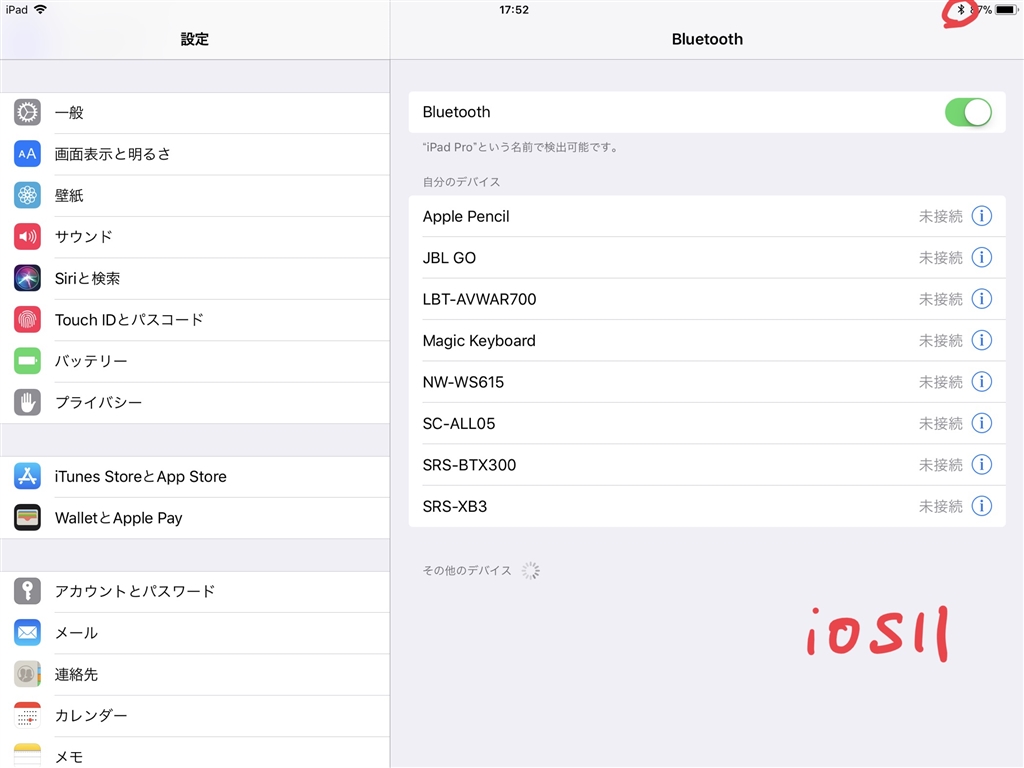Open 一般 settings
Screen dimensions: 1024x768
click(195, 112)
